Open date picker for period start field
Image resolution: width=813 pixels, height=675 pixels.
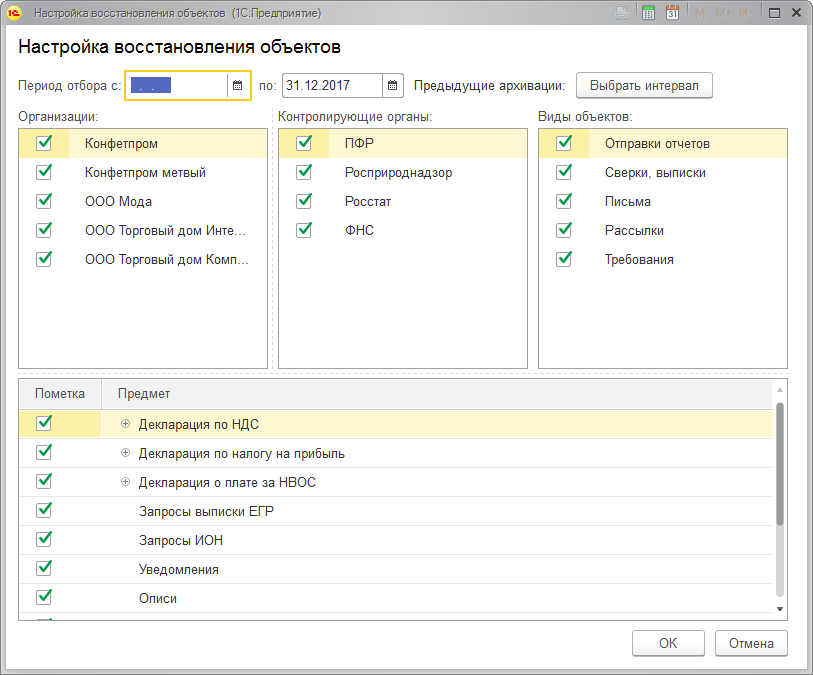tap(238, 86)
